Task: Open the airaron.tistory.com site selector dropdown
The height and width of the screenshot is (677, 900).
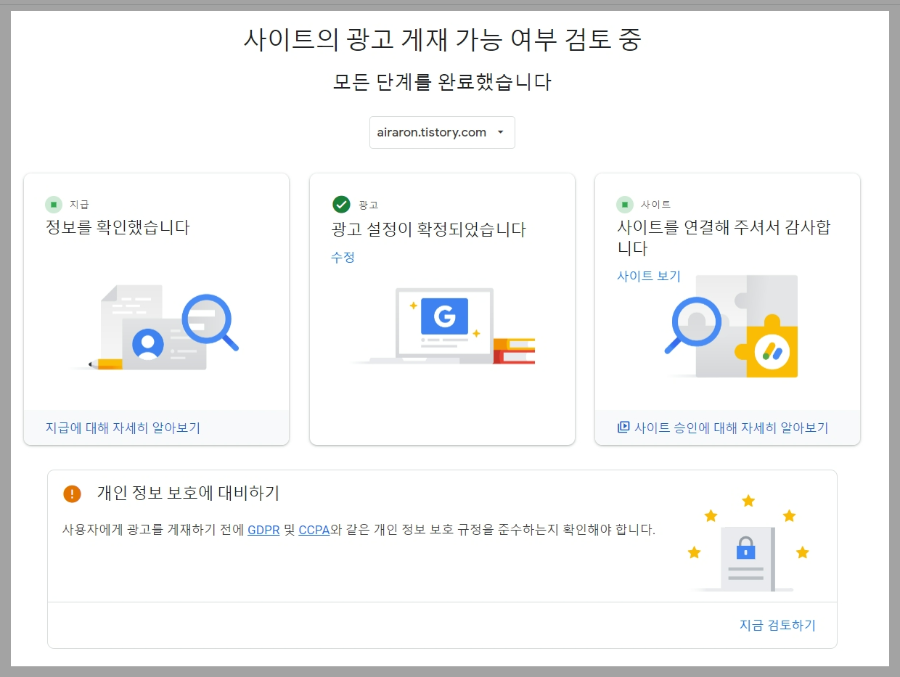Action: (441, 132)
